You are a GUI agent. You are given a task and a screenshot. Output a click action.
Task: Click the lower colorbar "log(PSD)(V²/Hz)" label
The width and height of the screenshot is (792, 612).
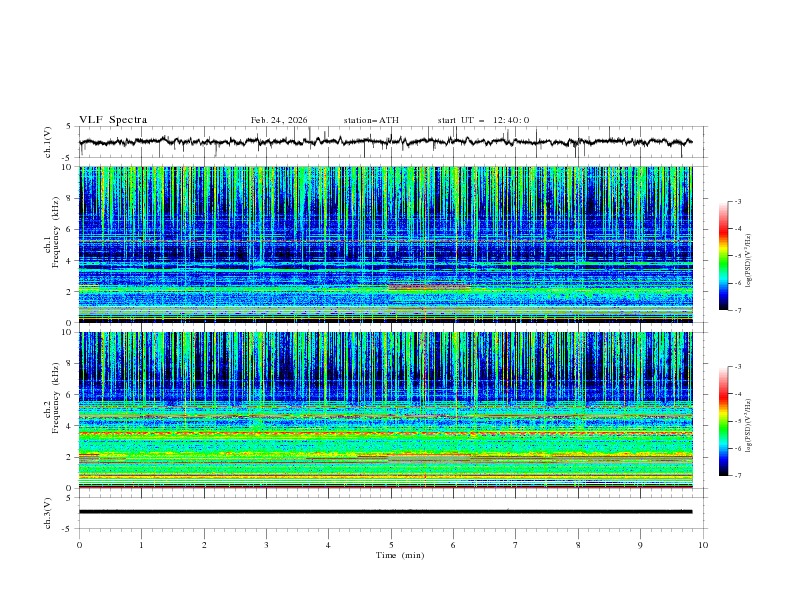[748, 425]
